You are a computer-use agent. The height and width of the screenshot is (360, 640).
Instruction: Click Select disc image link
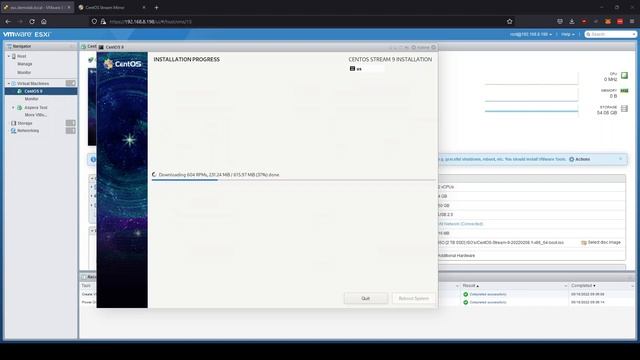click(x=601, y=242)
